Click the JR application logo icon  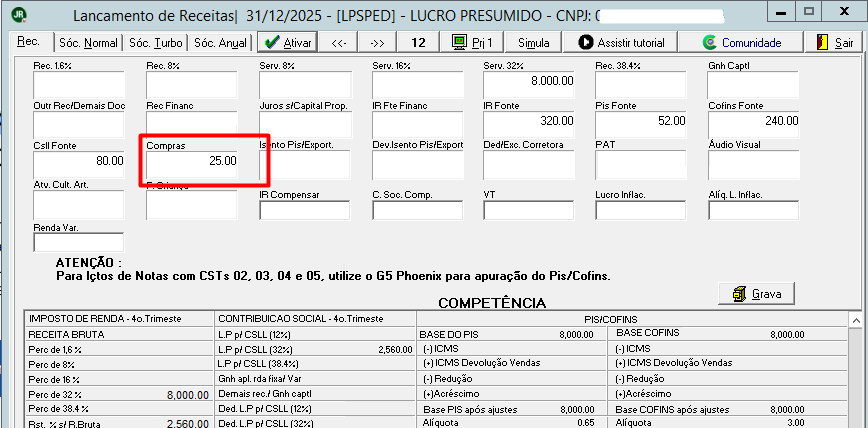tap(19, 15)
